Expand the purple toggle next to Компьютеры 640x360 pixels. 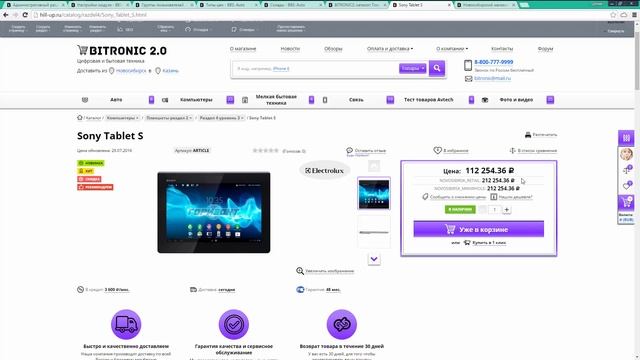tap(230, 100)
